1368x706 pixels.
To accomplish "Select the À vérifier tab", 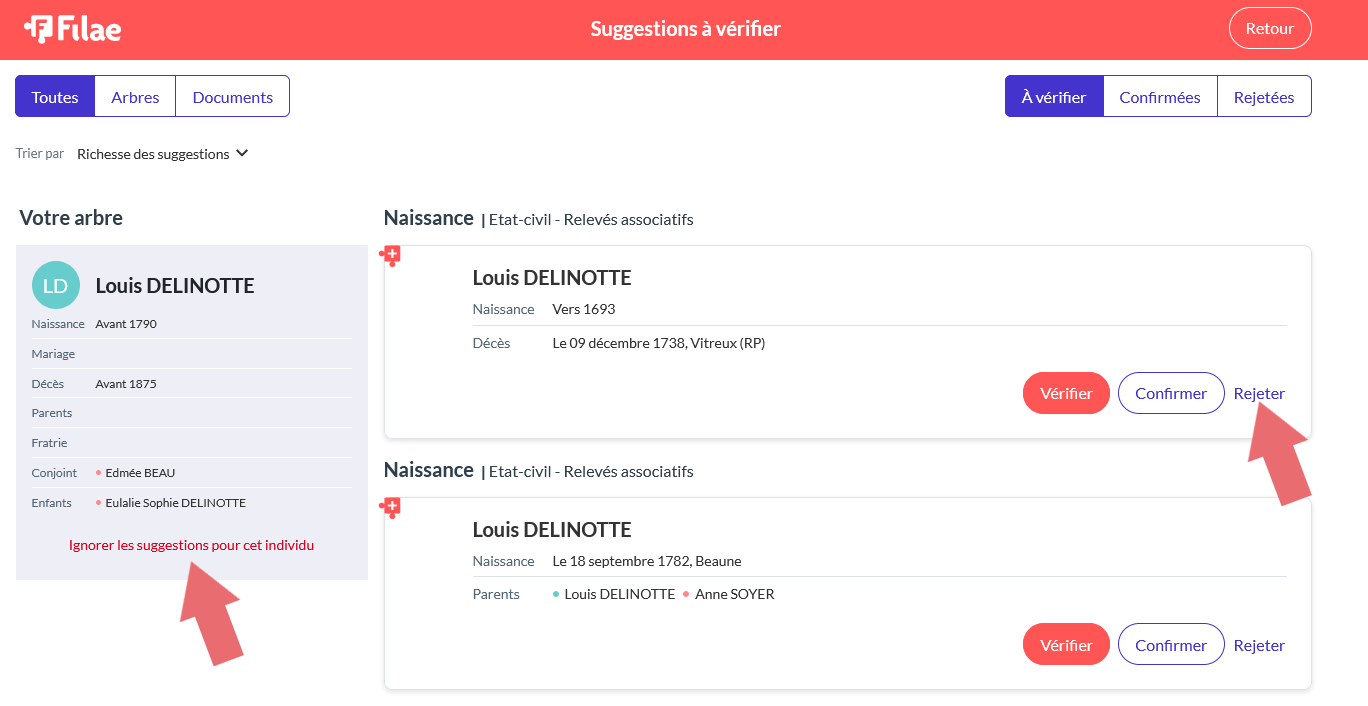I will pos(1054,97).
